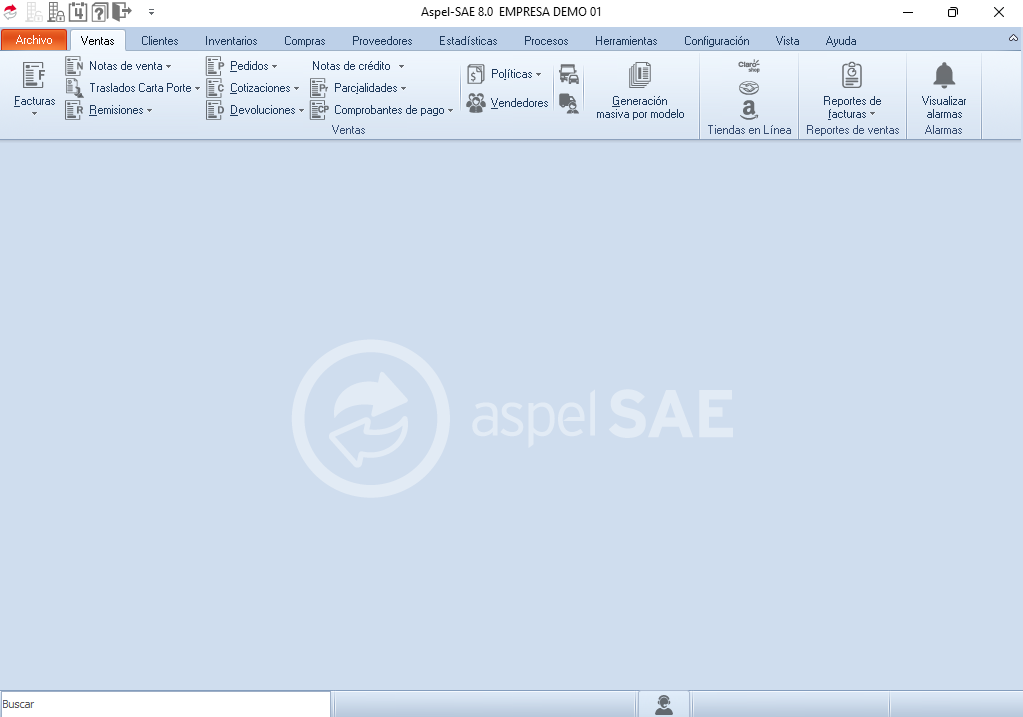Click the Visualizar alarmas bell icon

(x=944, y=76)
